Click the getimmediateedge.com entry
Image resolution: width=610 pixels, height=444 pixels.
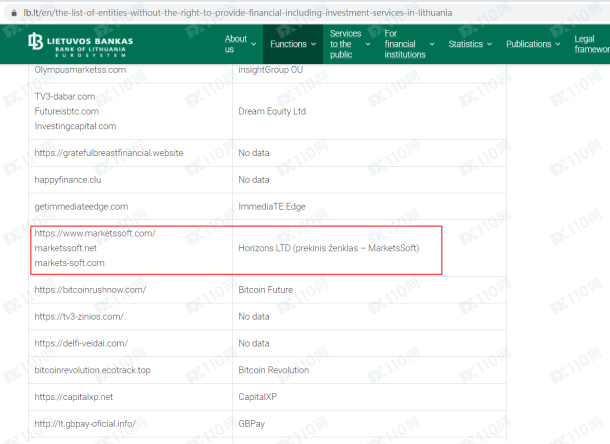[x=81, y=207]
